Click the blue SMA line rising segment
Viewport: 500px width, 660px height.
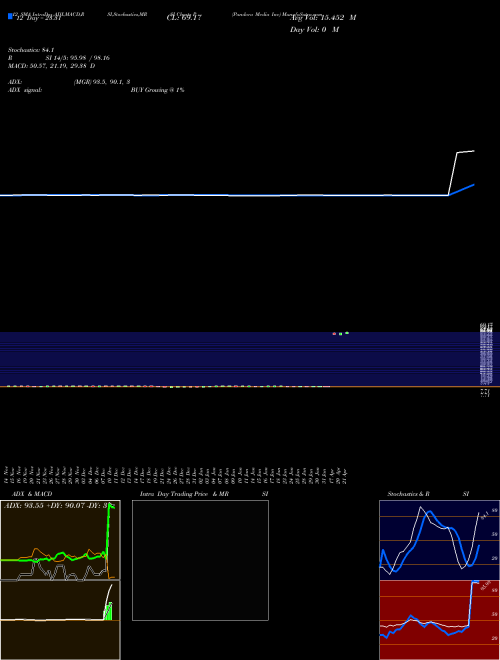[461, 190]
